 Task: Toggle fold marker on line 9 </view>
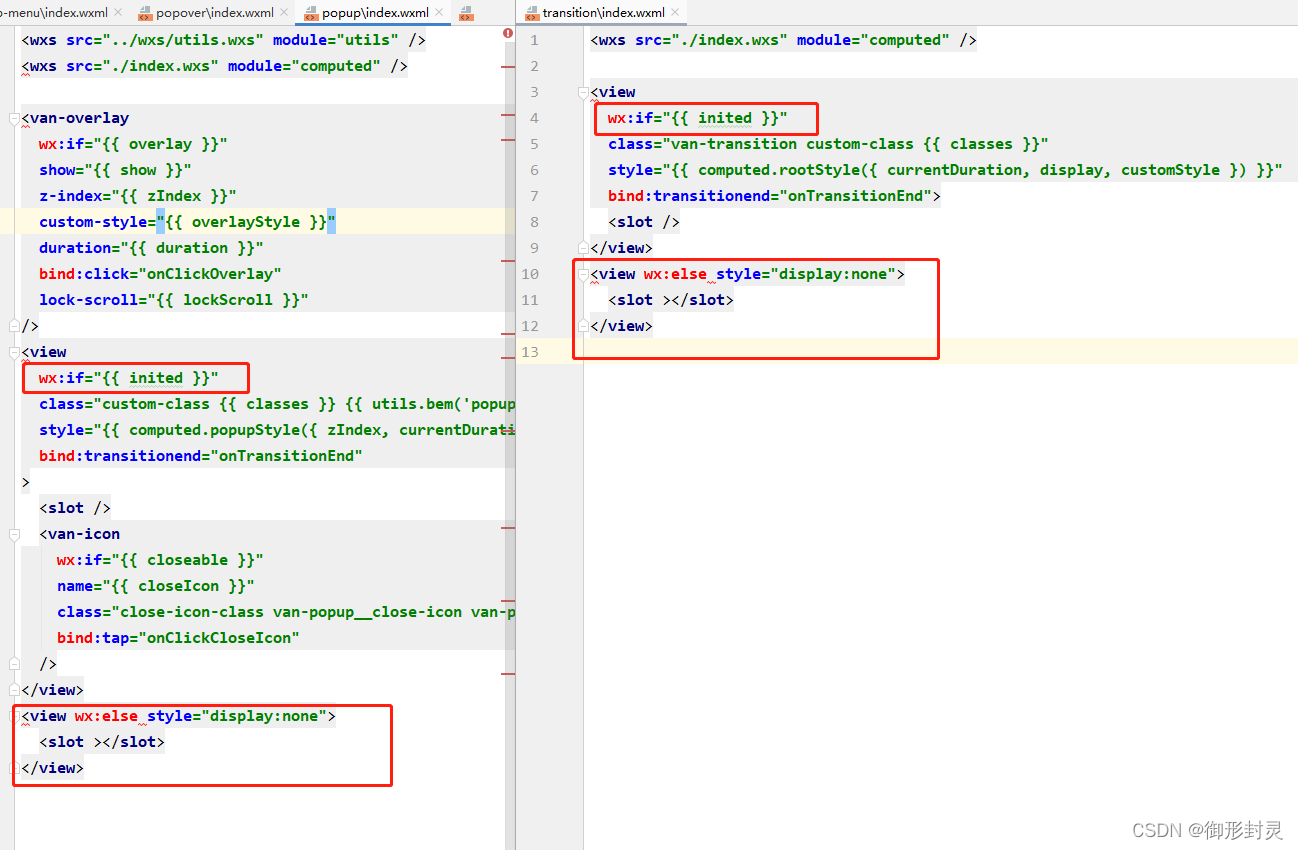coord(584,248)
